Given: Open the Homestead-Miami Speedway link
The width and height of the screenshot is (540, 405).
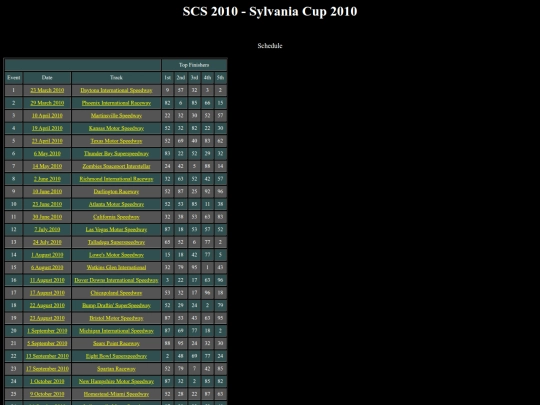Looking at the screenshot, I should point(116,394).
